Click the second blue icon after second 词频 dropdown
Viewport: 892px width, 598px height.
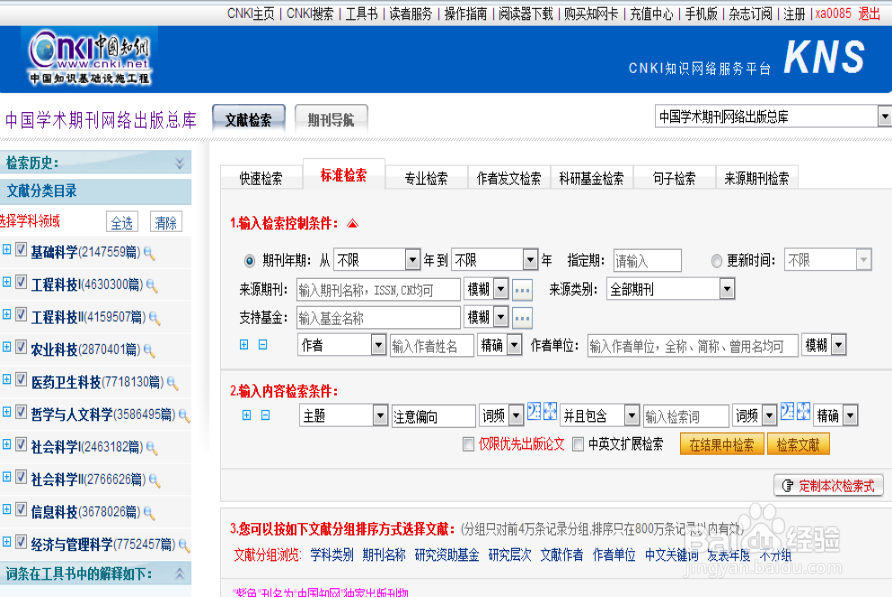(803, 411)
